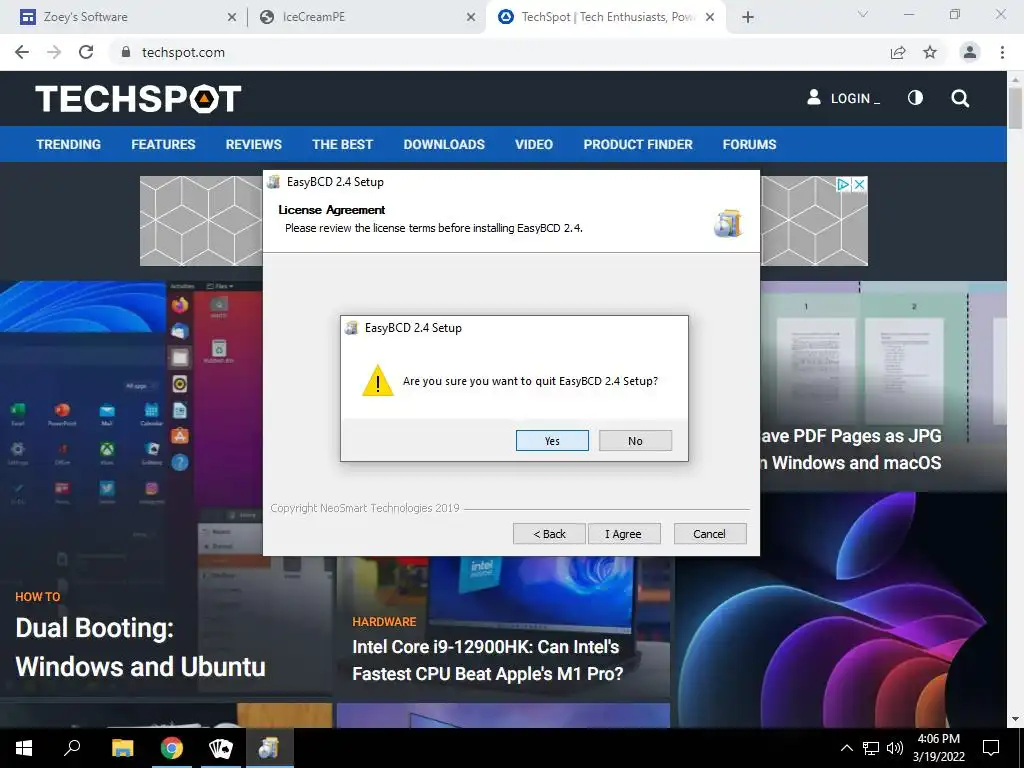
Task: Open Chrome's three-dot menu
Action: [1002, 52]
